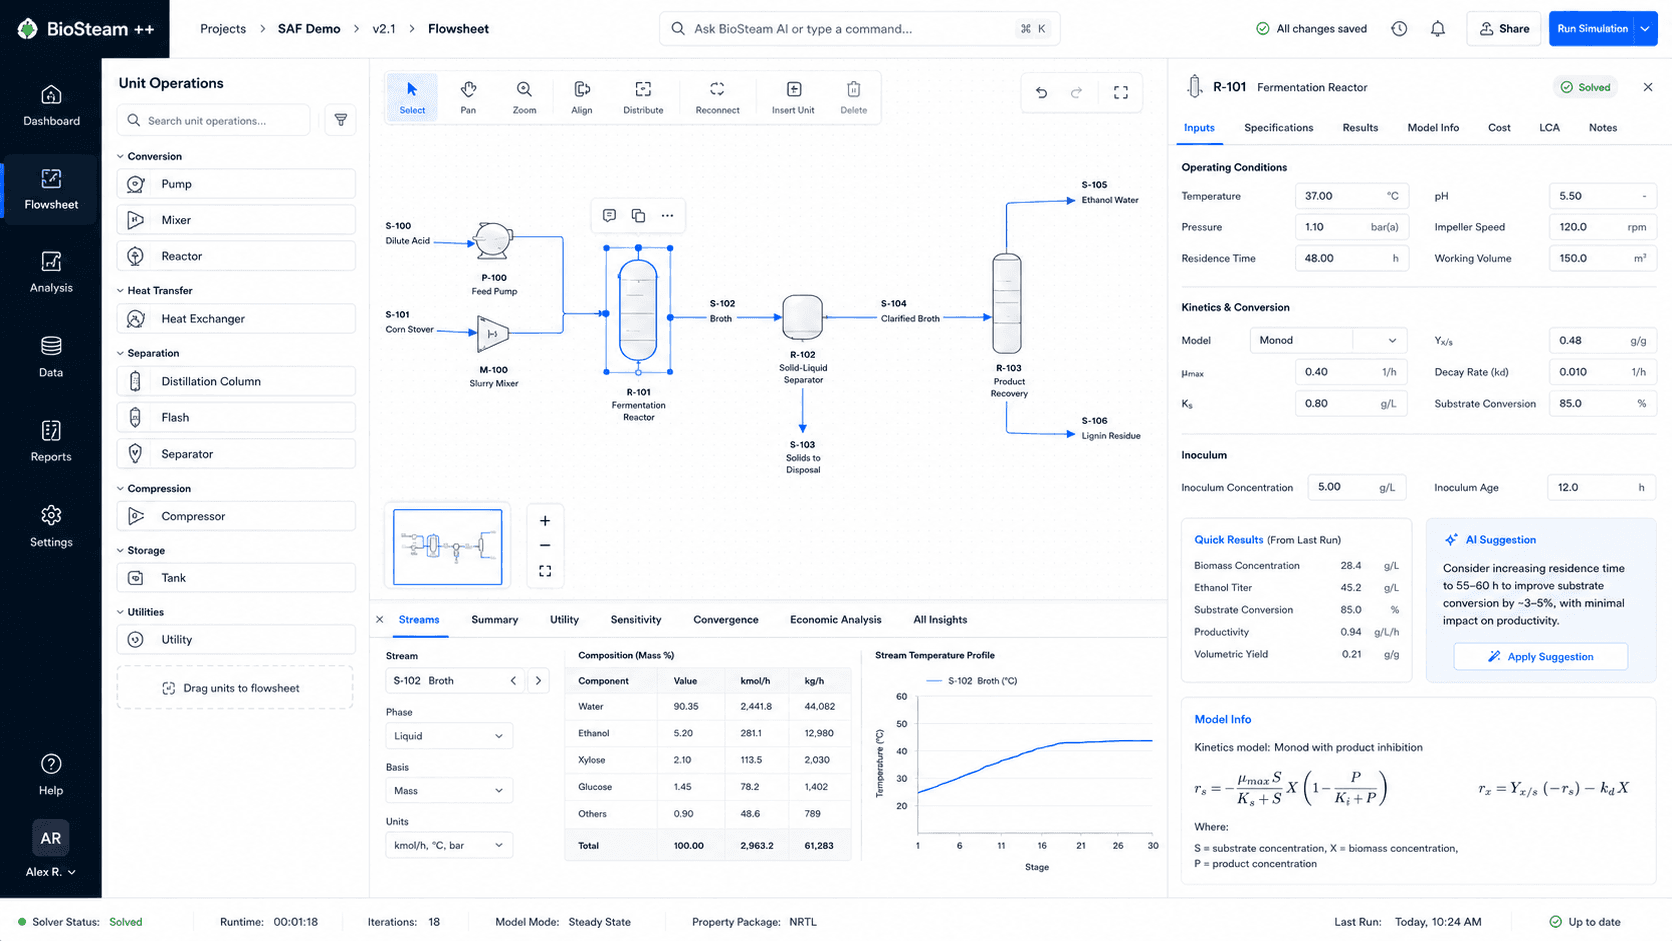This screenshot has width=1672, height=941.
Task: Click the Reconnect tool
Action: (717, 98)
